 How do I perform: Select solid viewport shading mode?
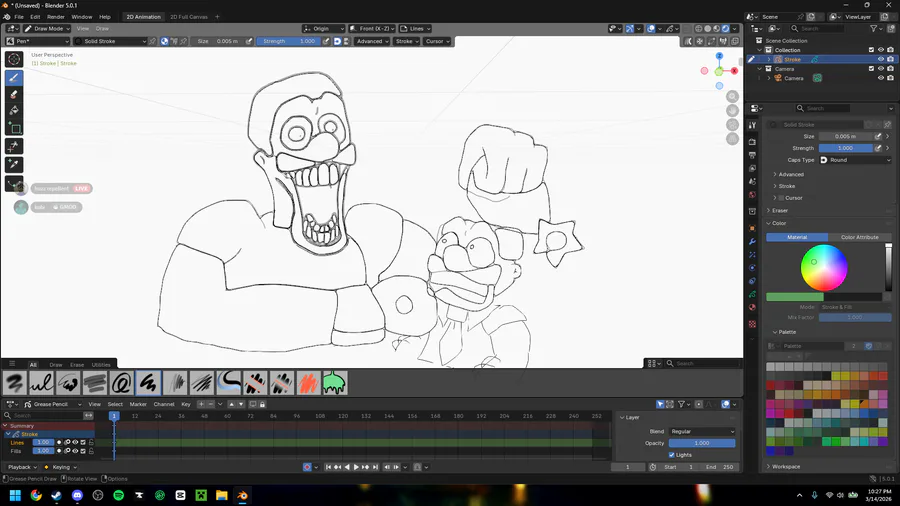(708, 28)
